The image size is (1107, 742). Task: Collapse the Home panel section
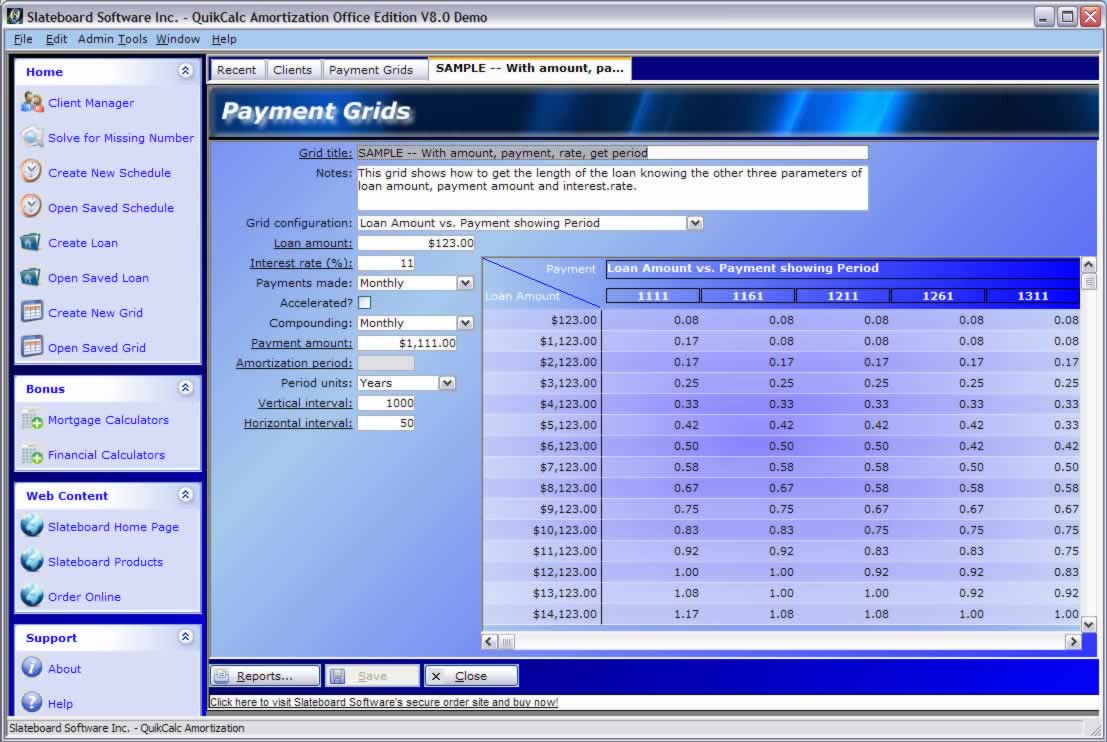185,71
